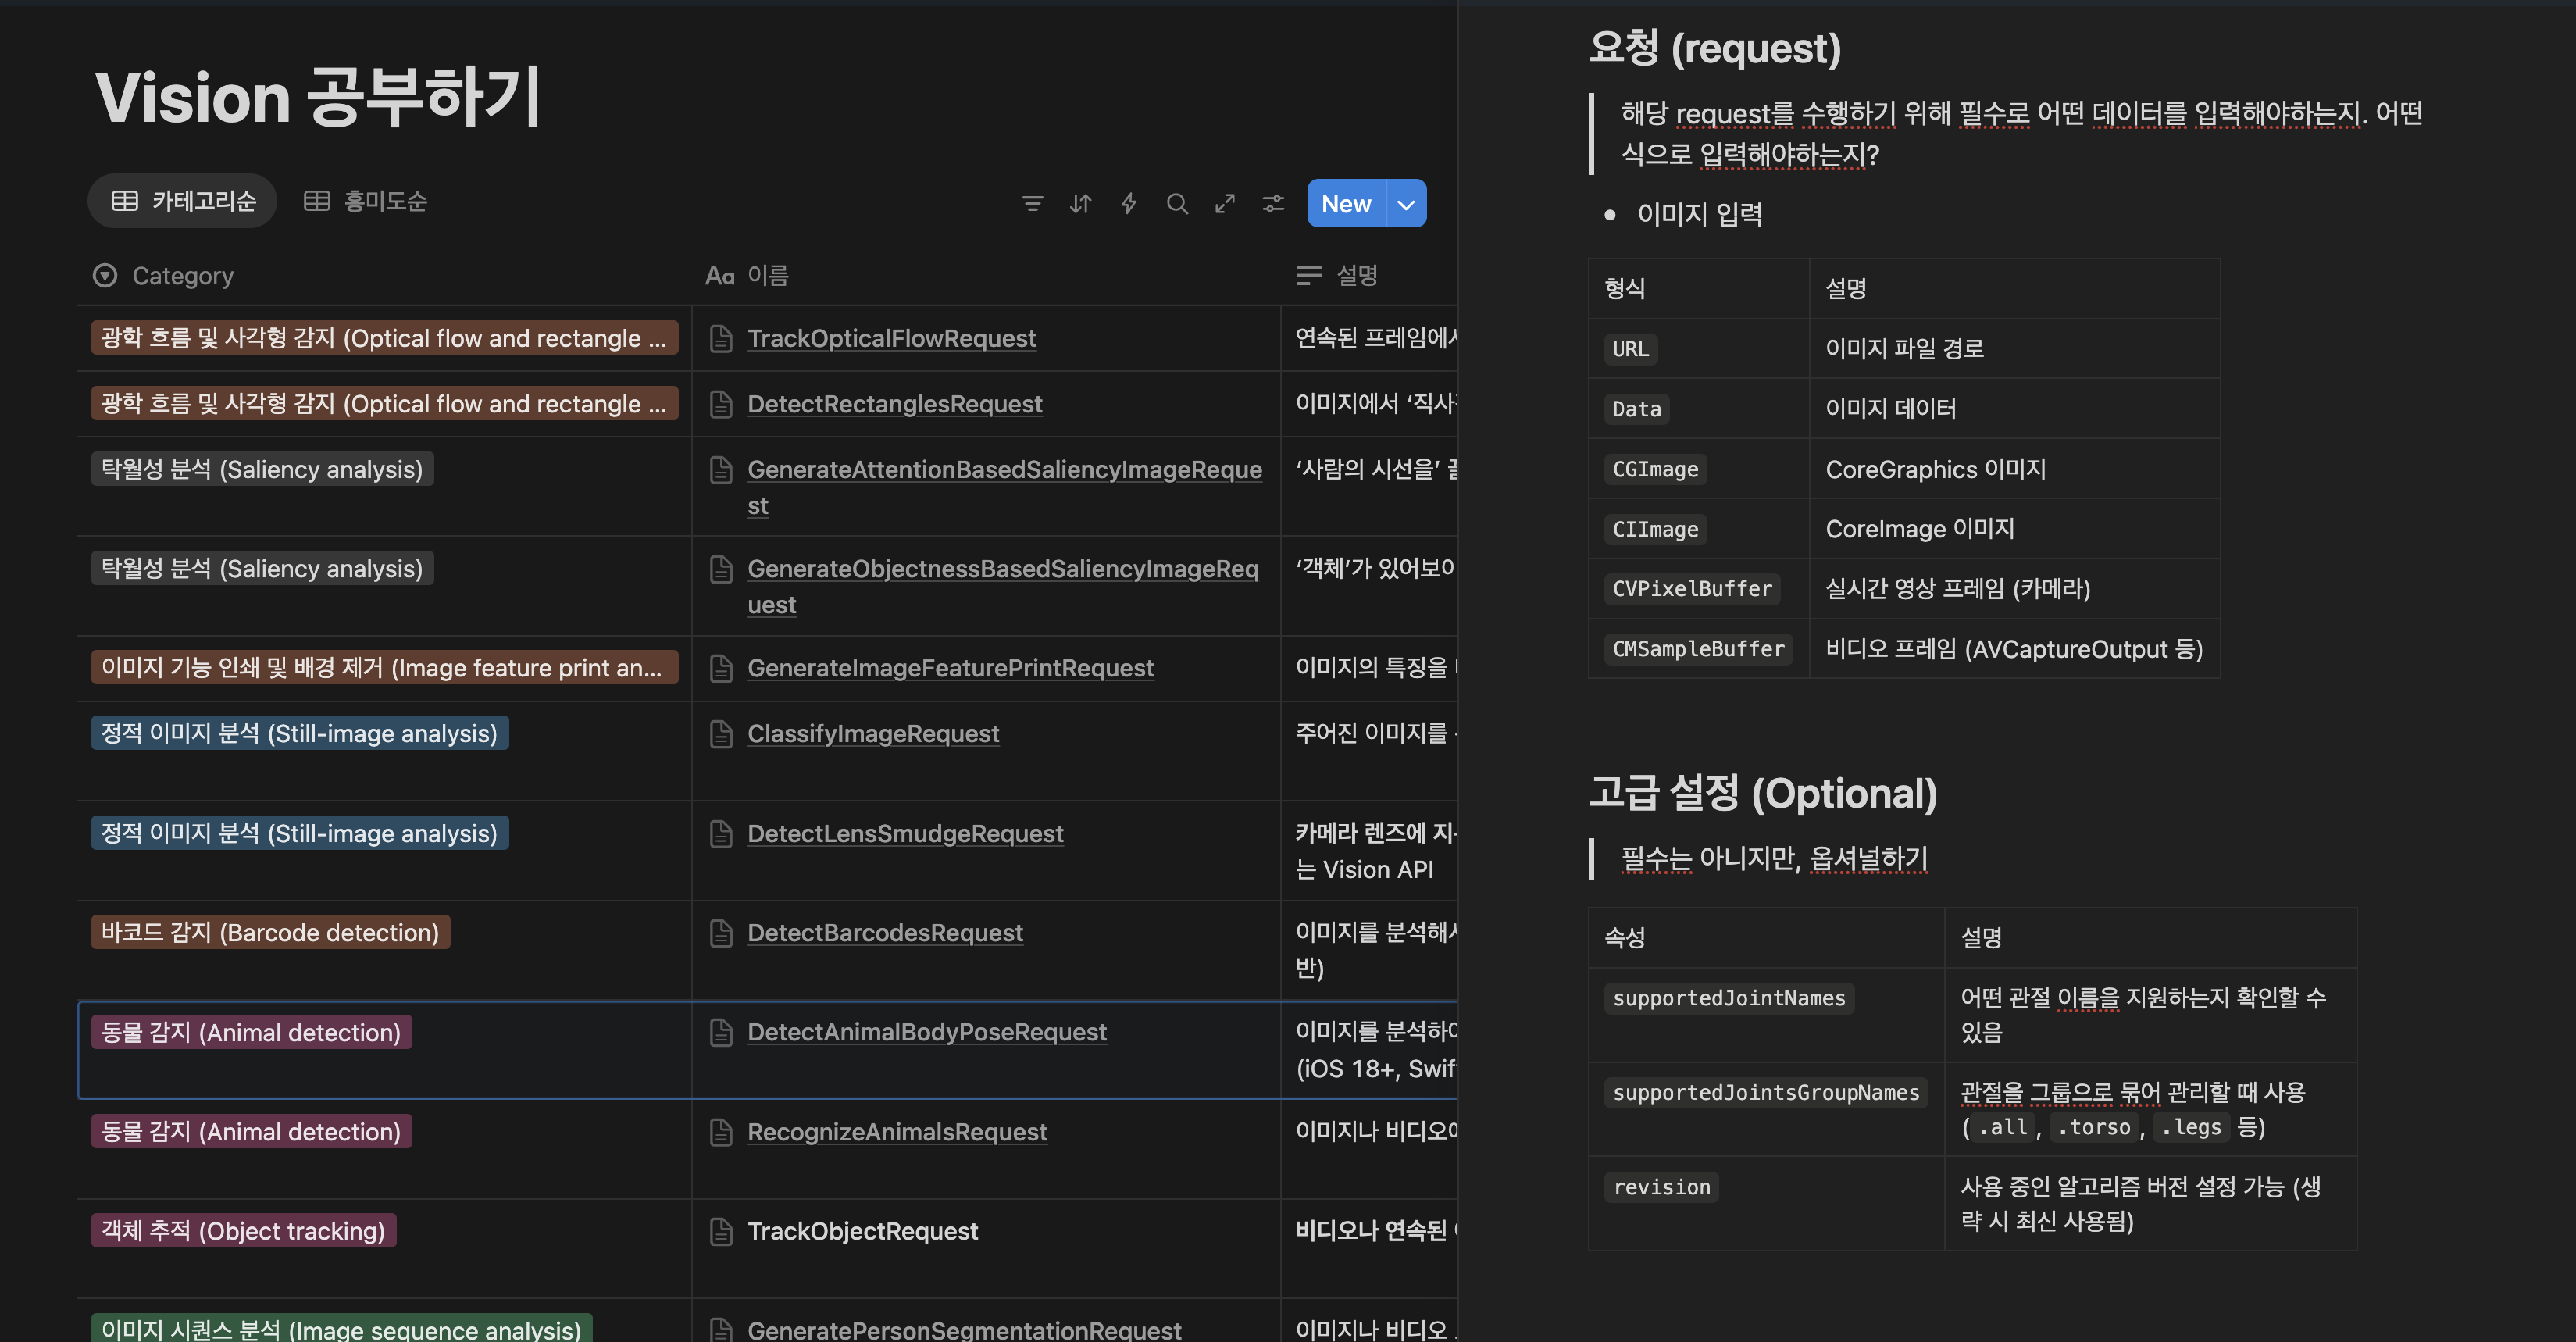Click the expand full-page arrows icon
Viewport: 2576px width, 1342px height.
1225,204
